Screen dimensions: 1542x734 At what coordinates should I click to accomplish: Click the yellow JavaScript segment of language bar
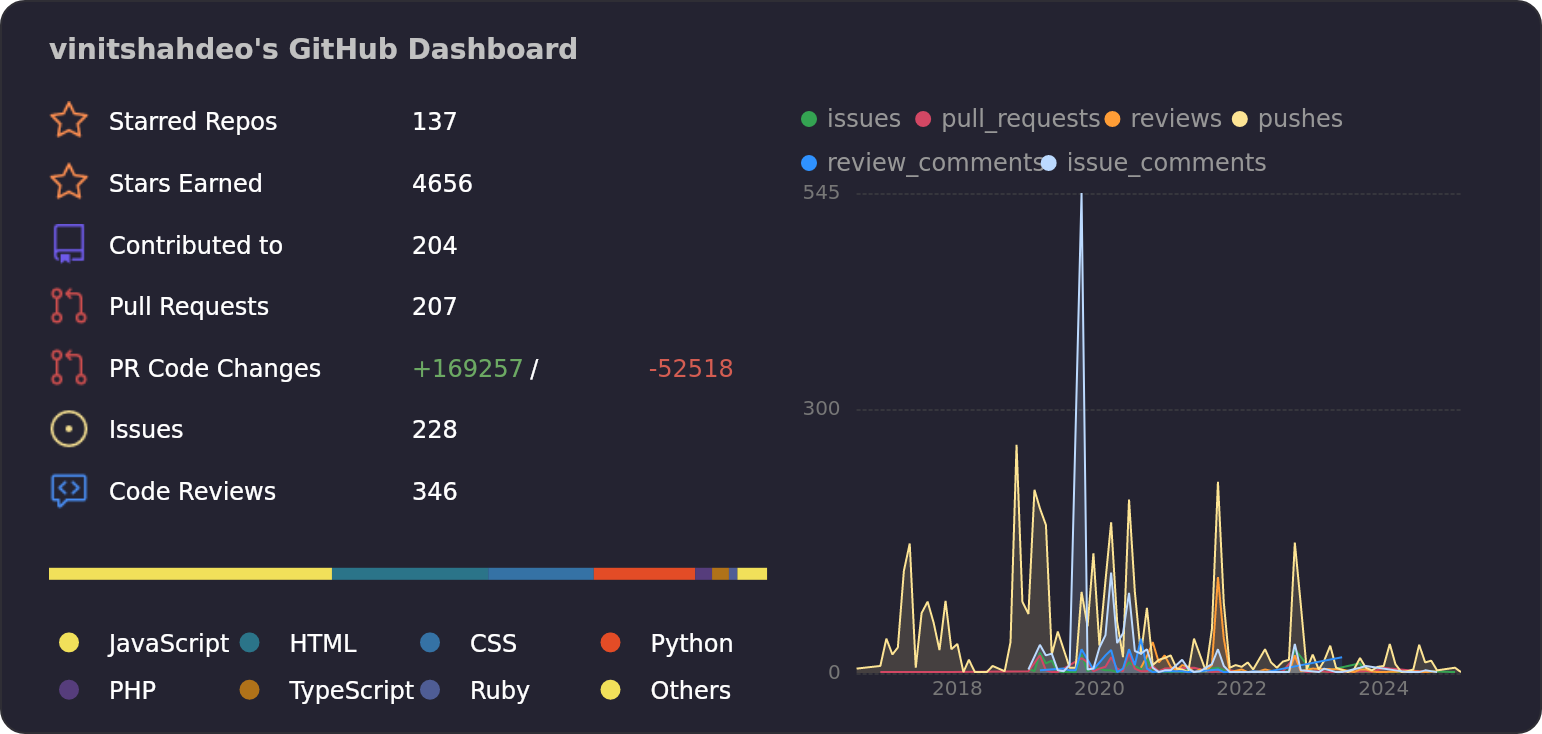pyautogui.click(x=190, y=574)
